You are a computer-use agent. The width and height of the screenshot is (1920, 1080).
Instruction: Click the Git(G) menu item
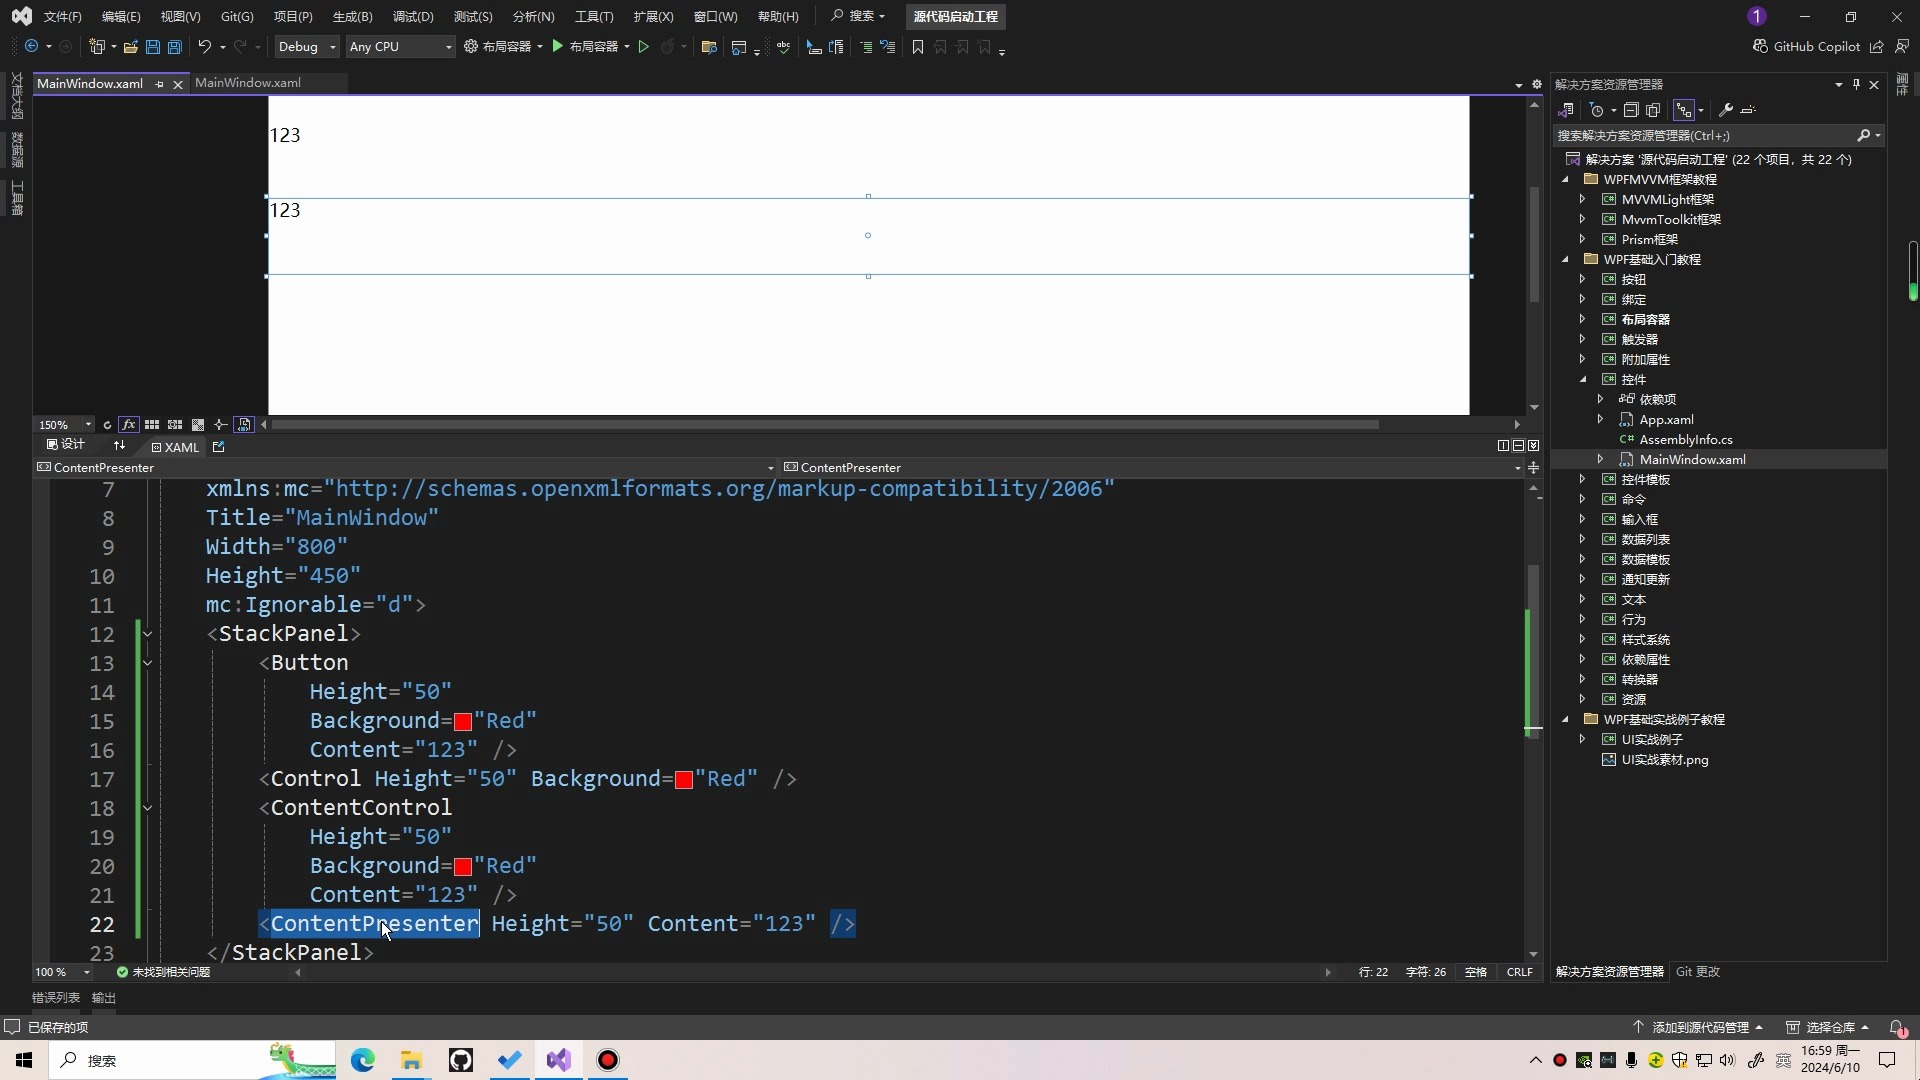tap(237, 16)
